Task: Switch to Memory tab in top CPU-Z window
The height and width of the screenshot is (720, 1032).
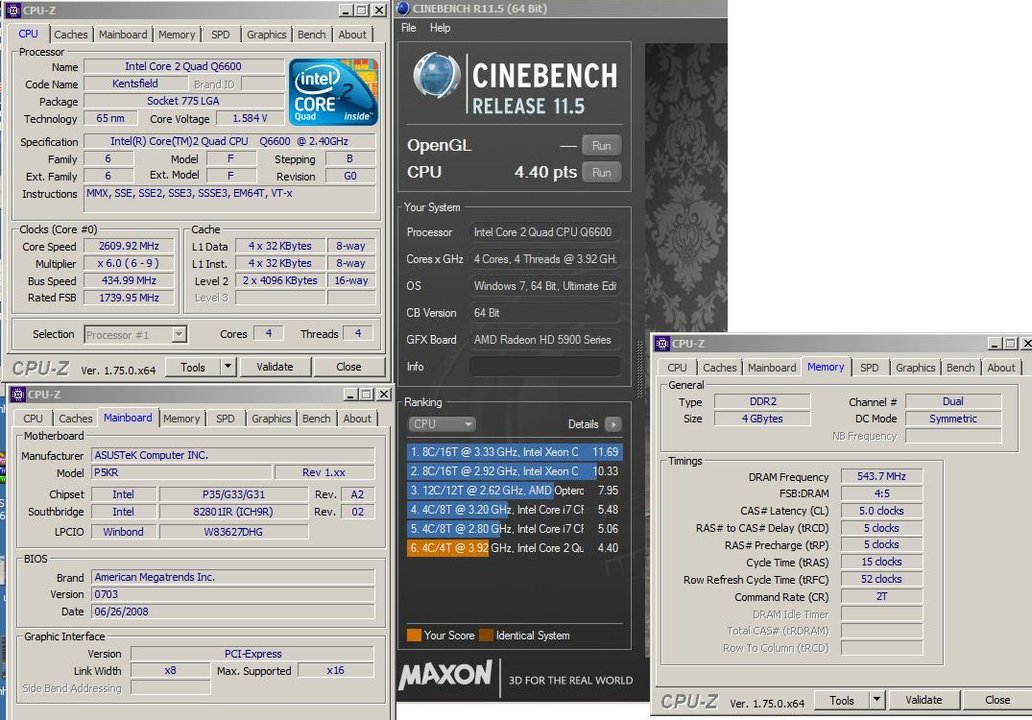Action: point(176,34)
